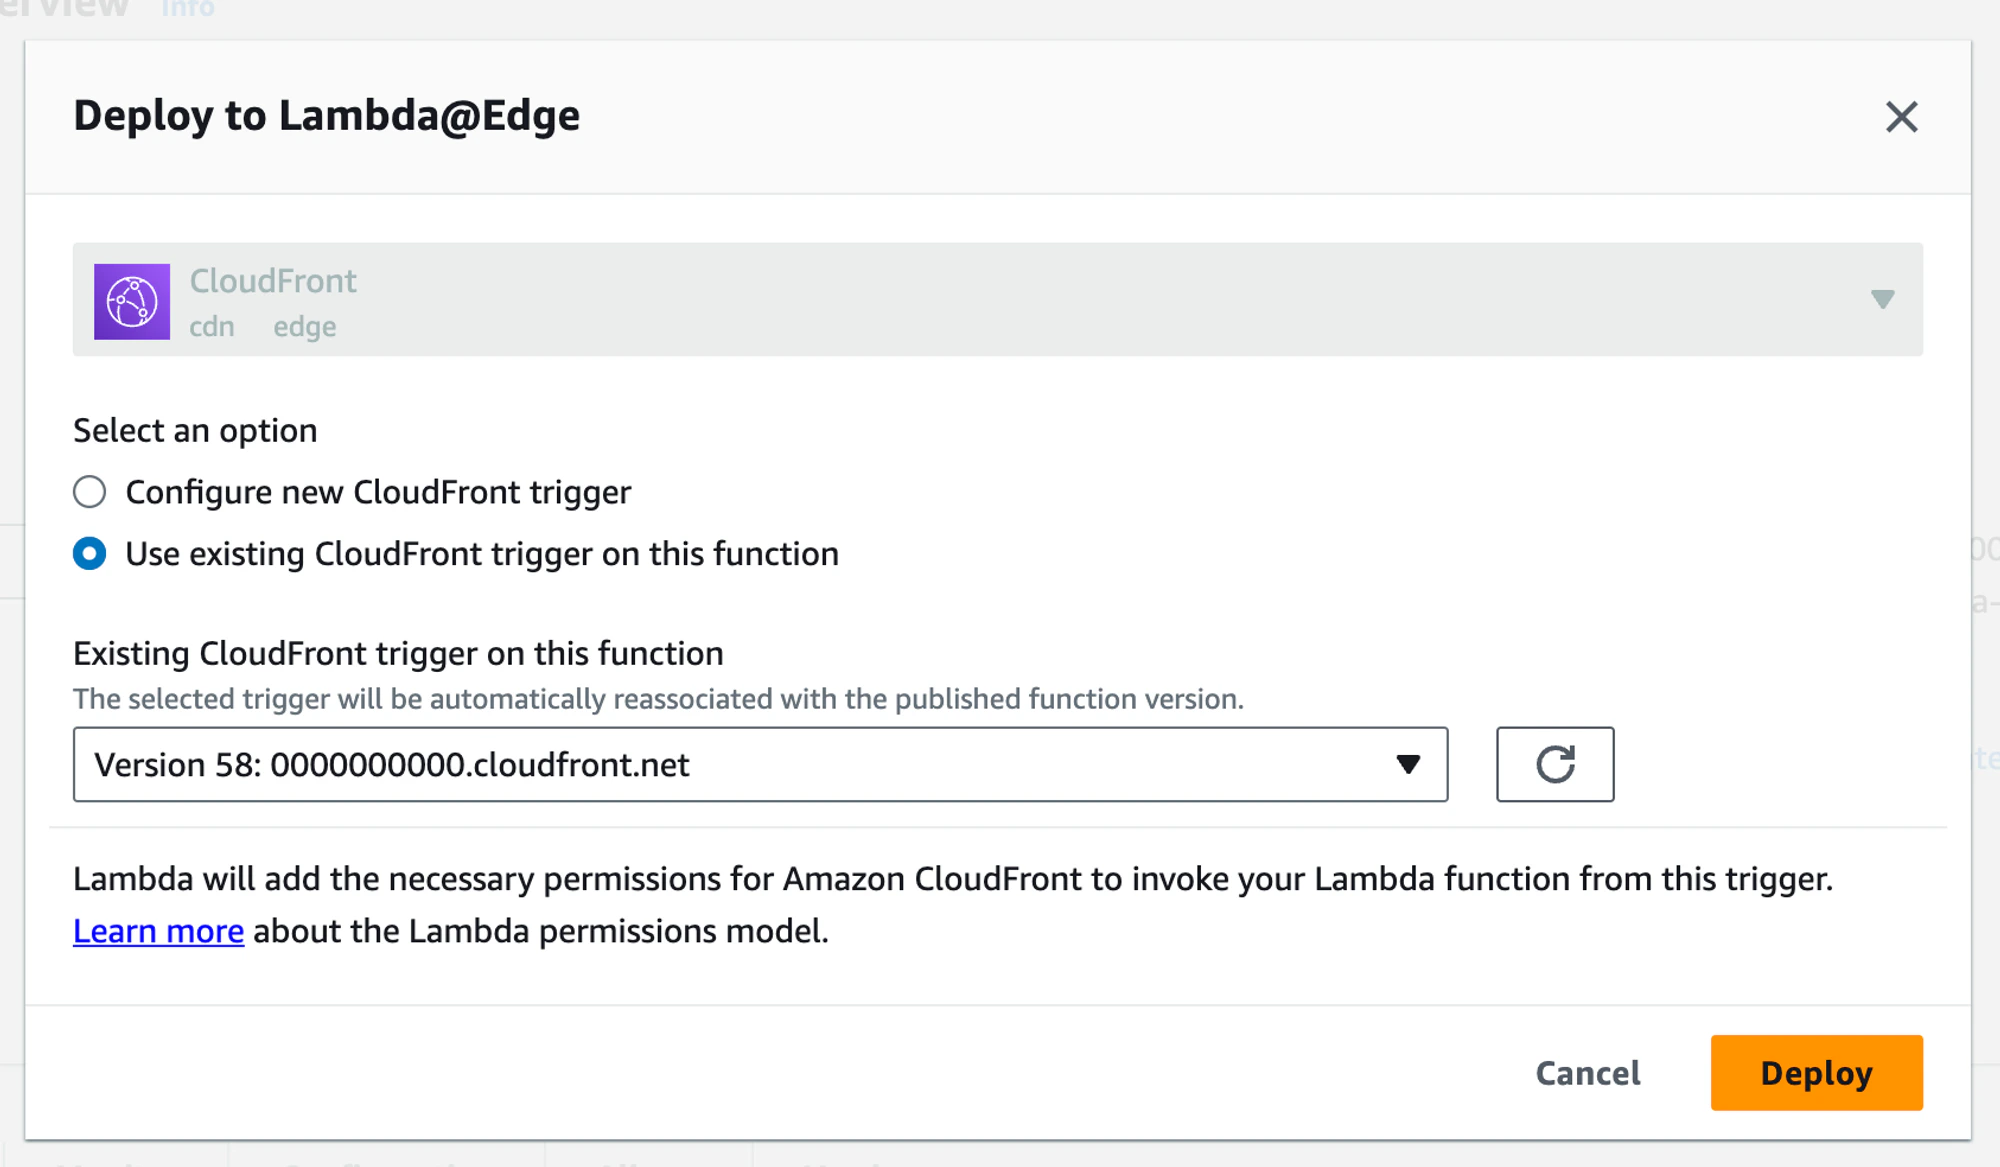
Task: Click the purple CloudFront service icon
Action: (132, 301)
